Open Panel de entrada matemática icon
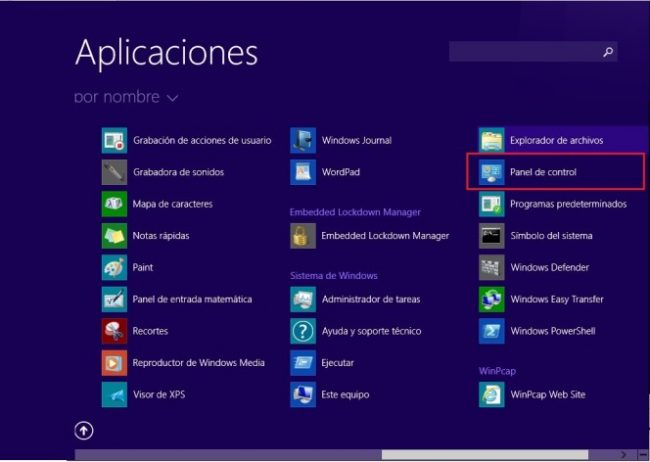Screen dimensions: 650x462 point(114,299)
